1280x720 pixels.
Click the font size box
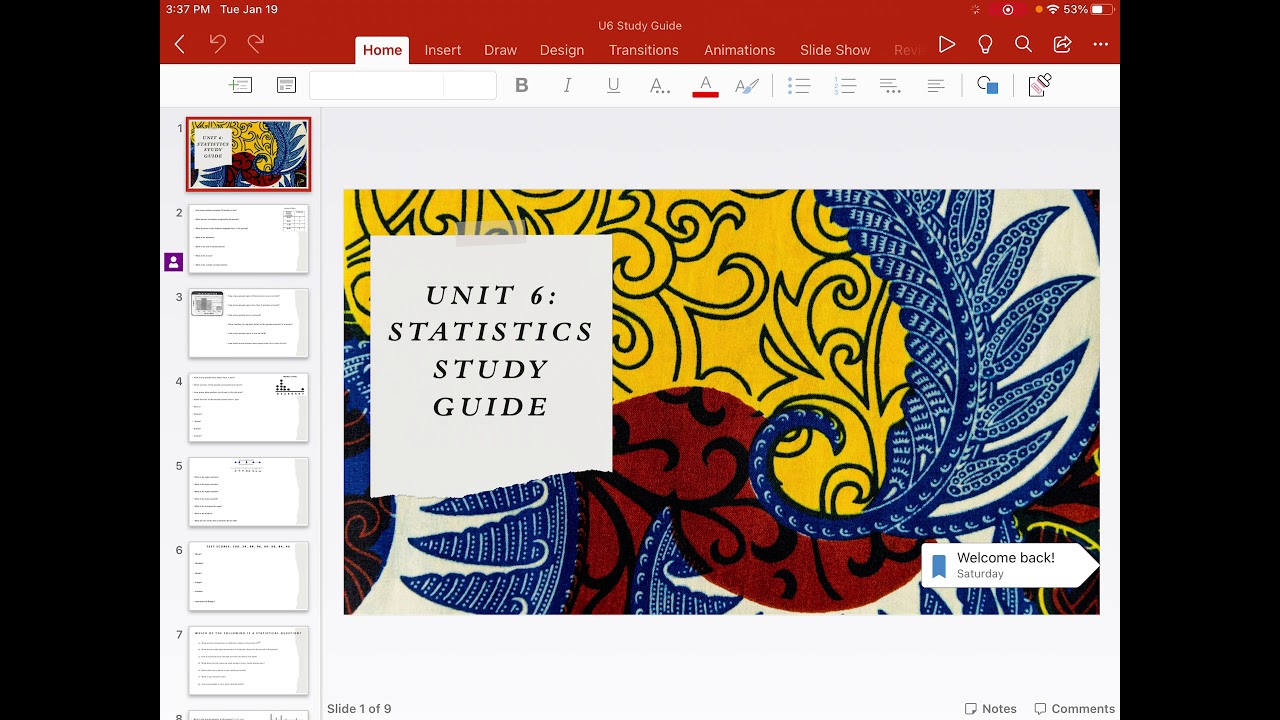[470, 86]
